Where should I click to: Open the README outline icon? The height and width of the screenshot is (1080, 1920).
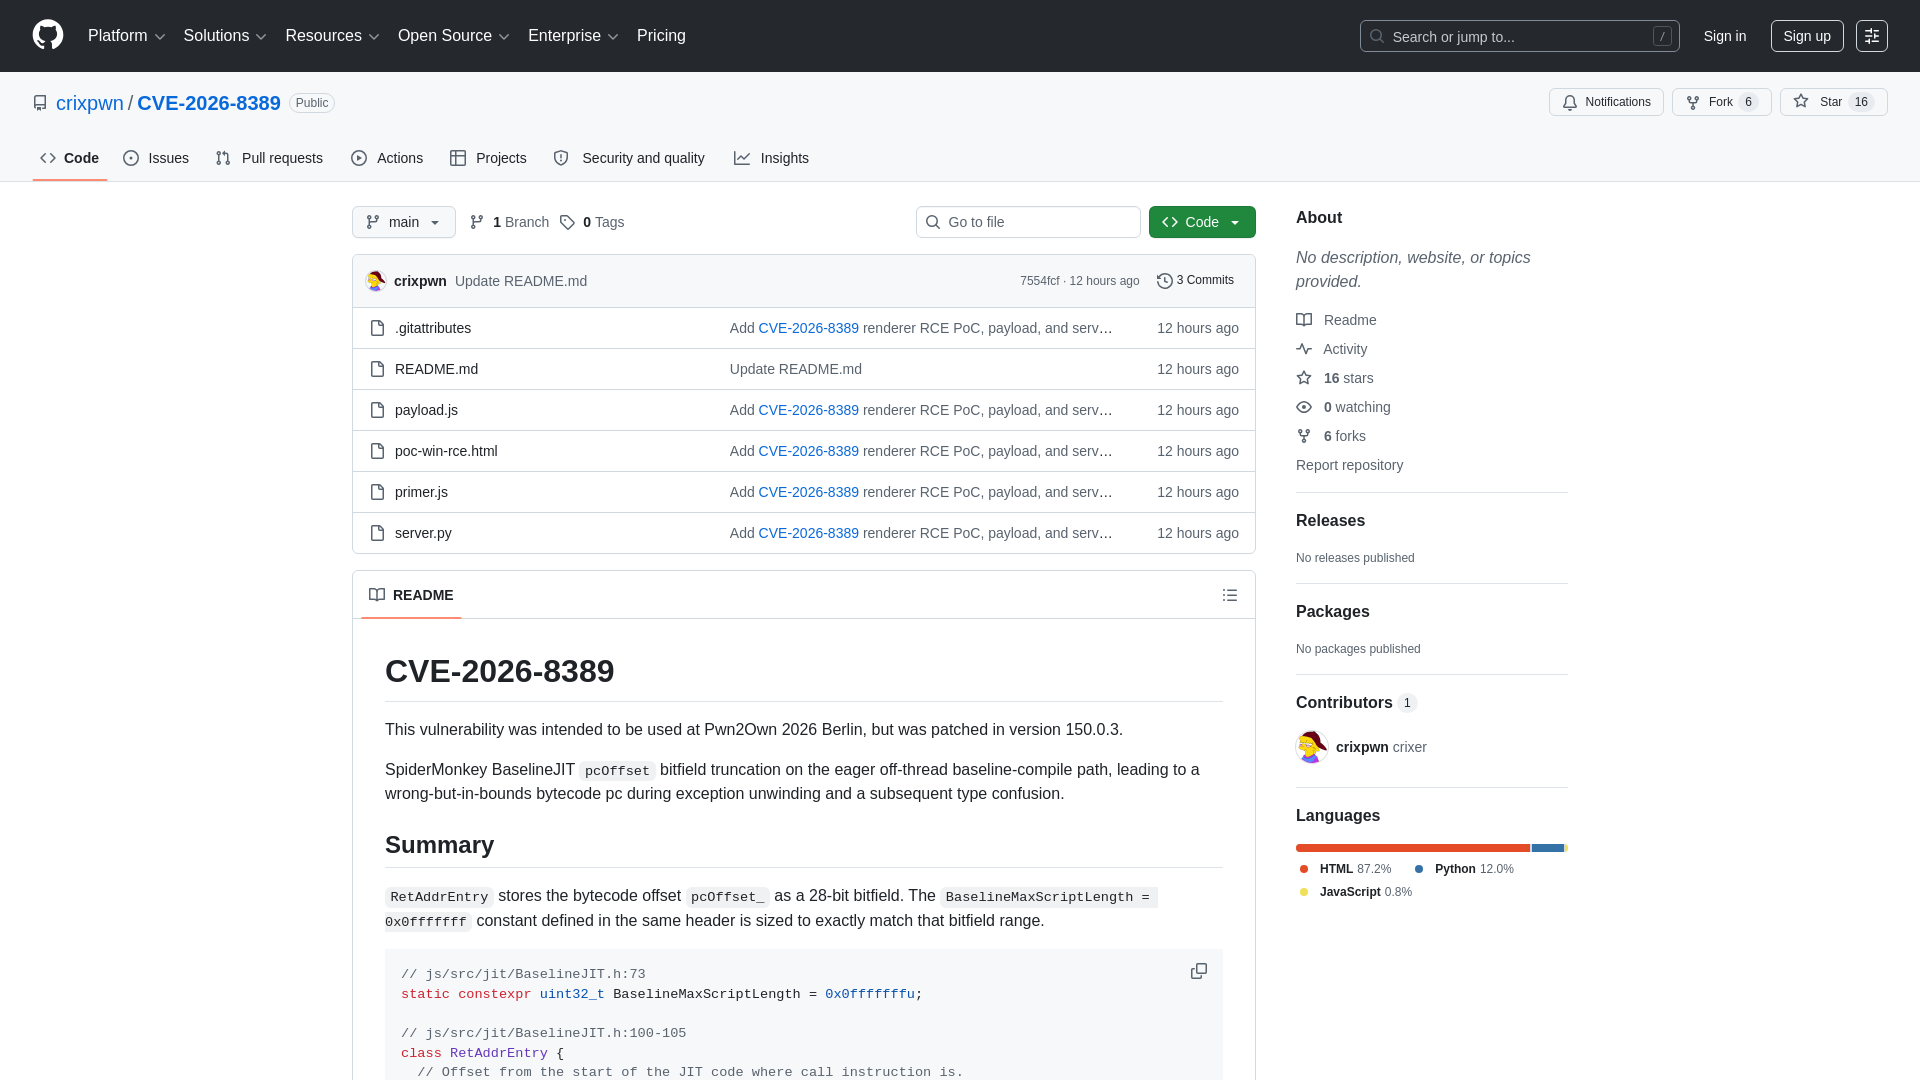1230,595
